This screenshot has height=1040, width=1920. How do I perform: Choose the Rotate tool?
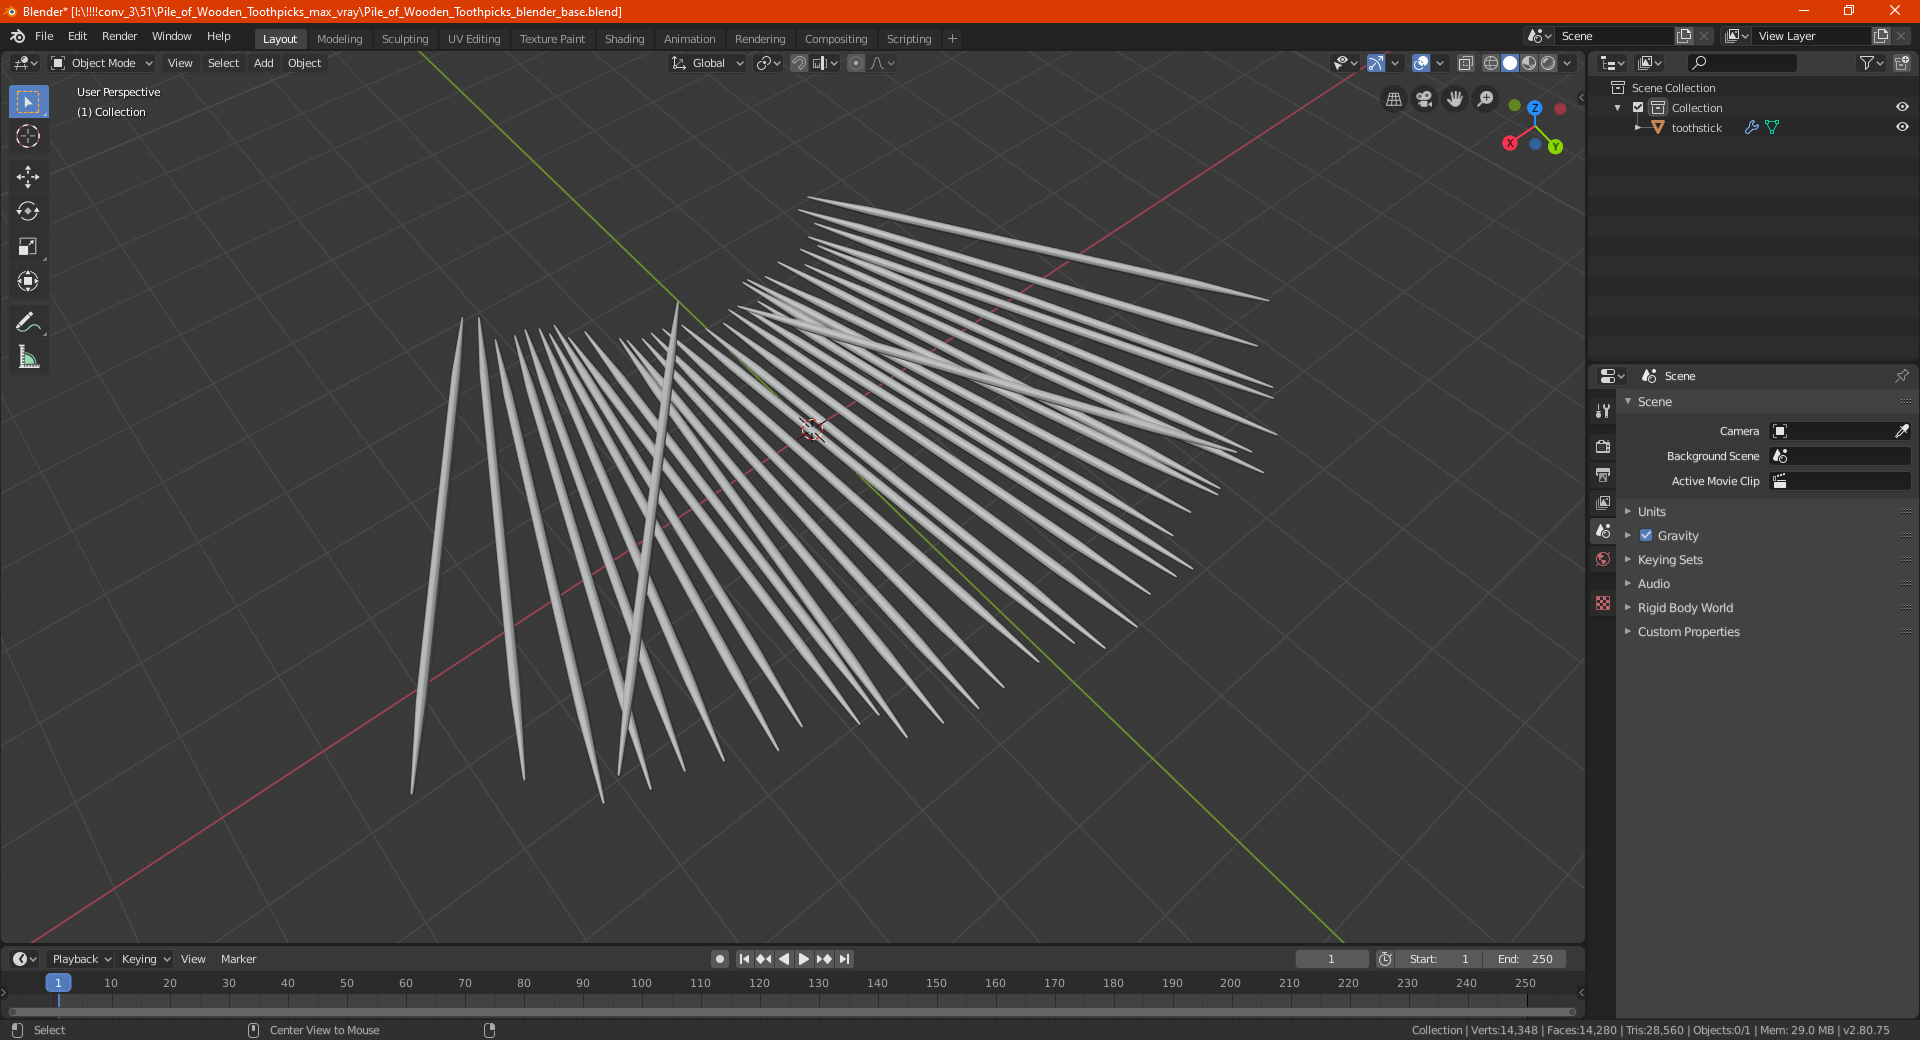[x=28, y=212]
